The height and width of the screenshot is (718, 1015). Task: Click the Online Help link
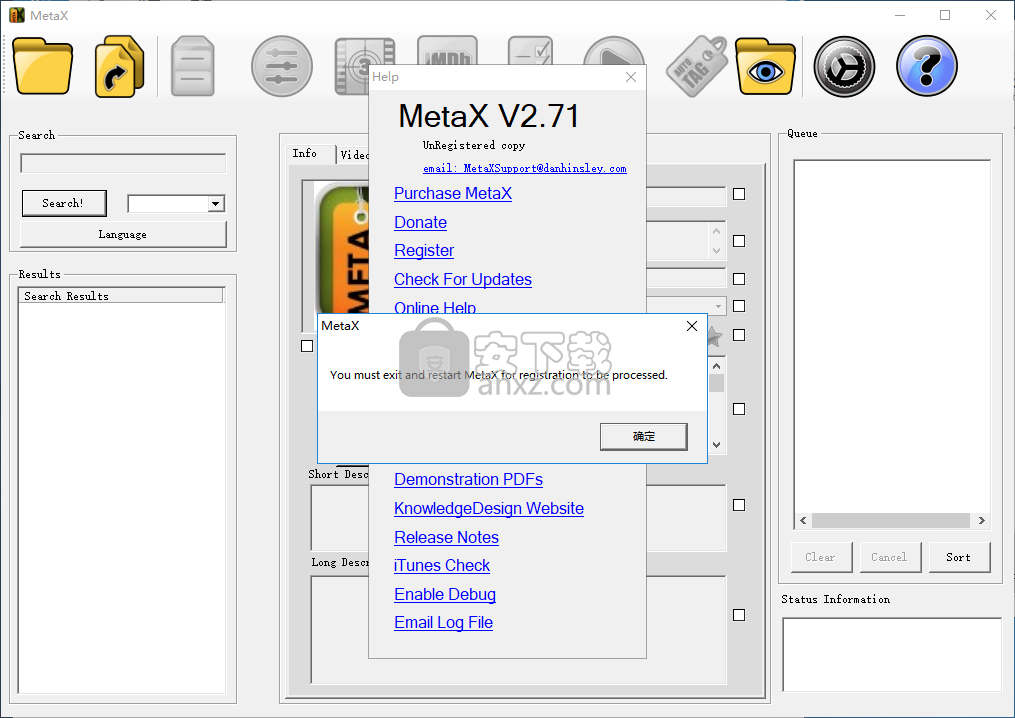coord(435,307)
